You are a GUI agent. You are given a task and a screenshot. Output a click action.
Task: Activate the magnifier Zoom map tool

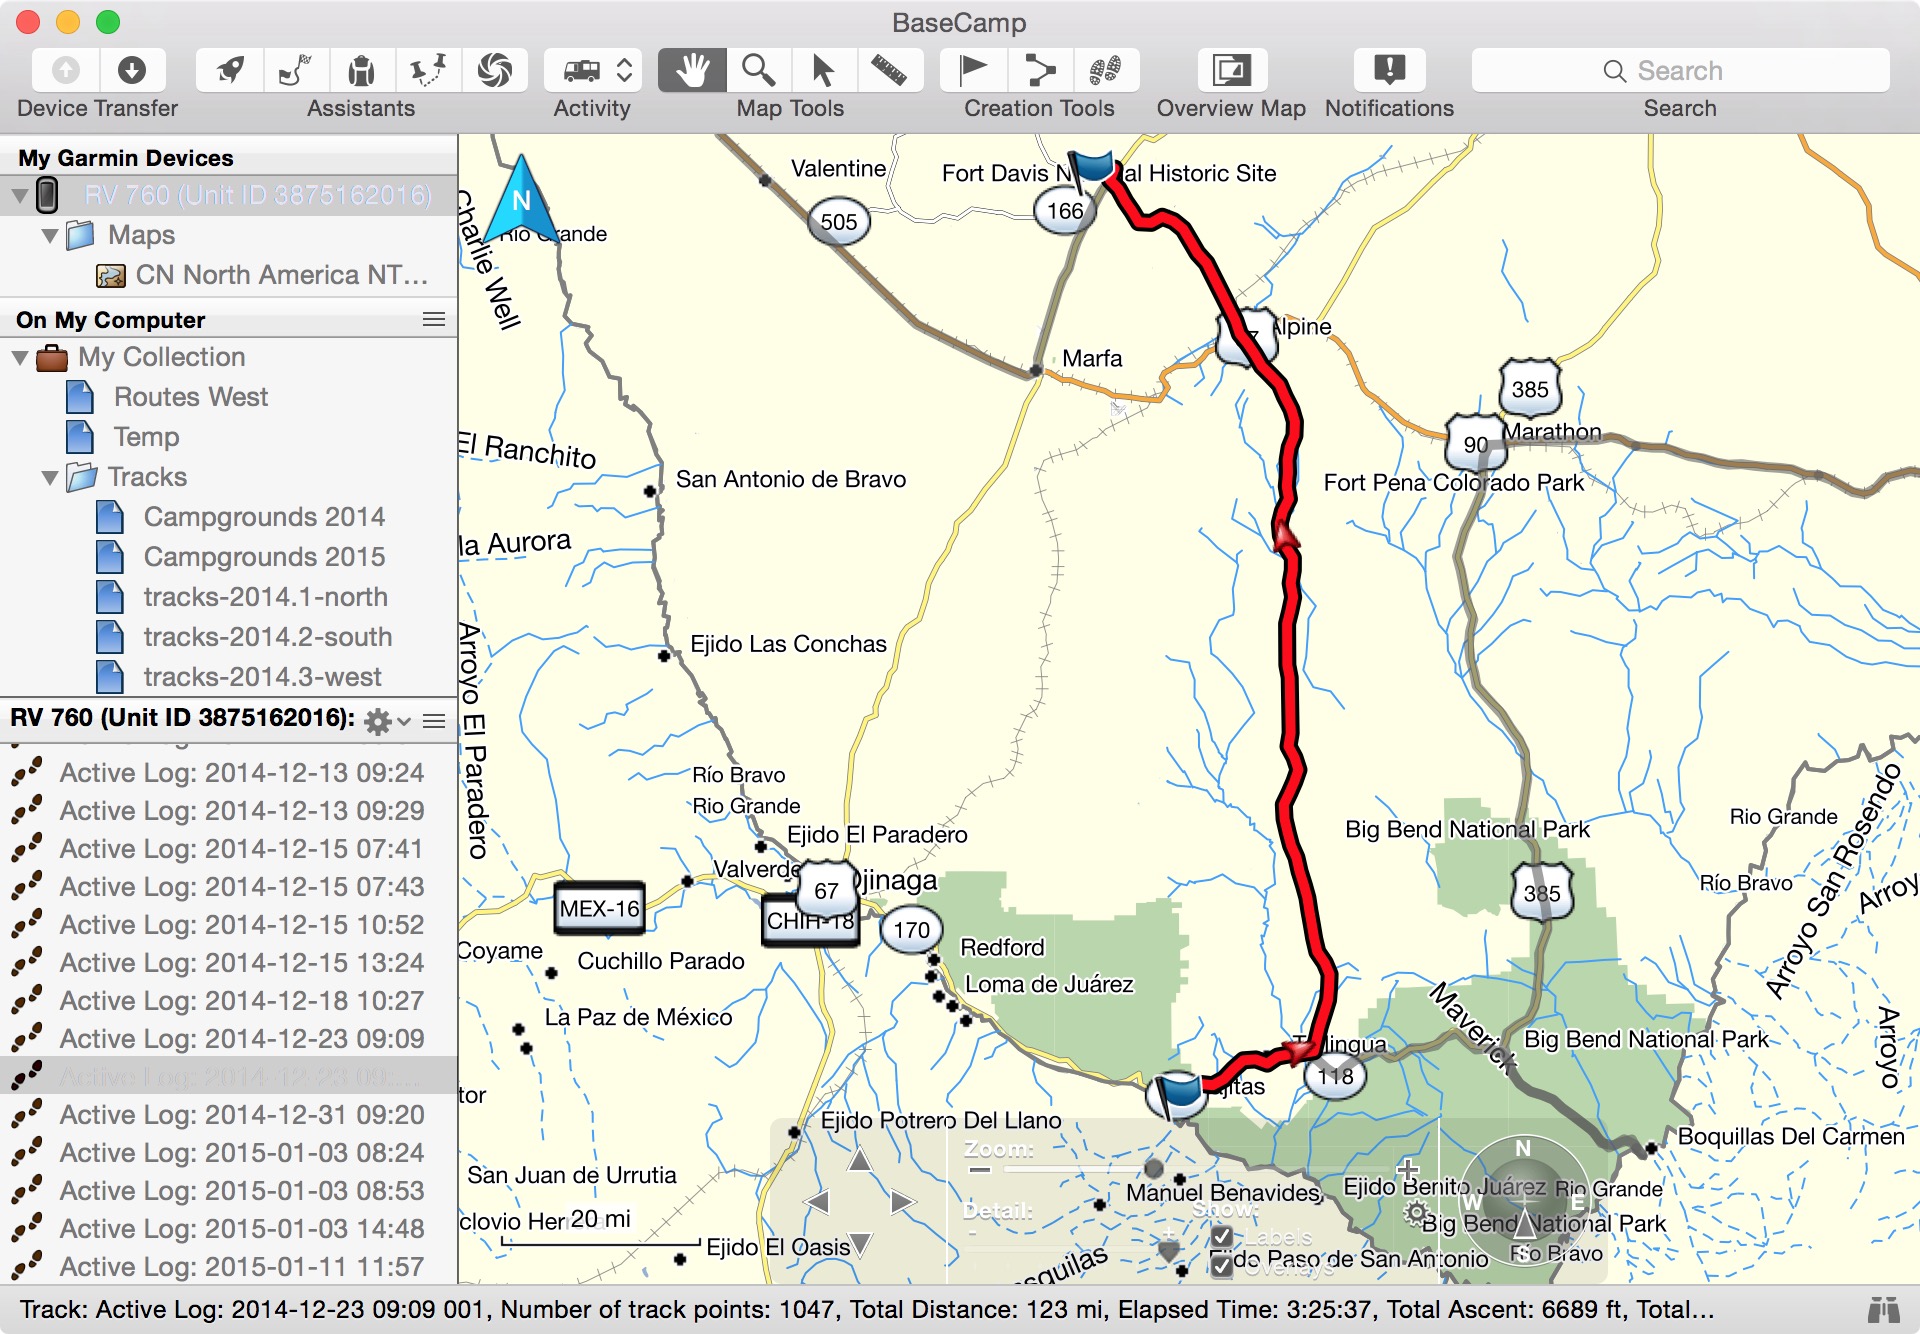point(758,70)
